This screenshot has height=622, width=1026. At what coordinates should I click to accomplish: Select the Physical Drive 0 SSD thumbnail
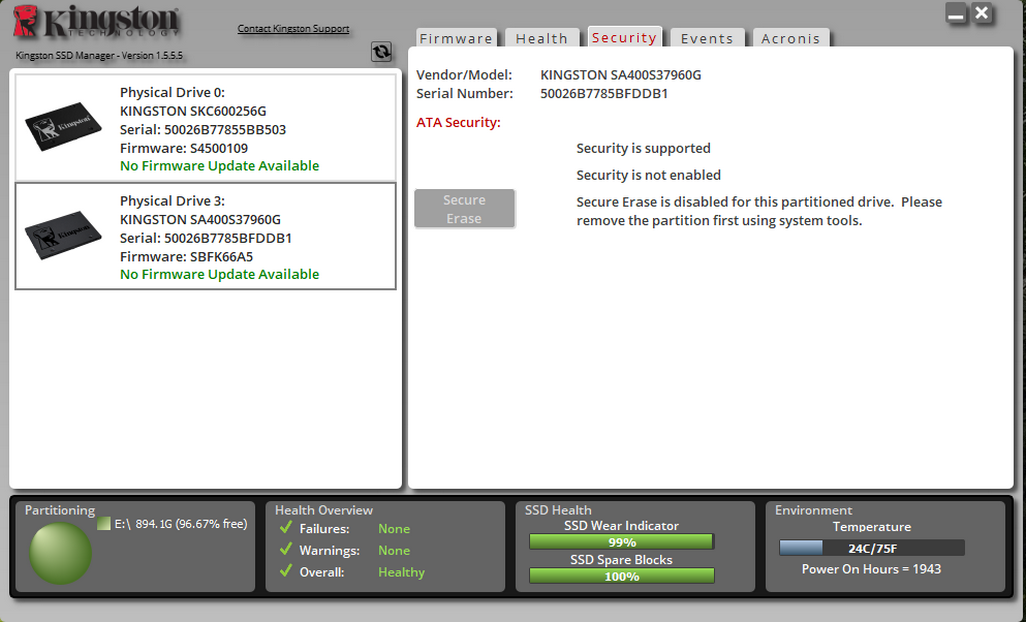pos(63,128)
